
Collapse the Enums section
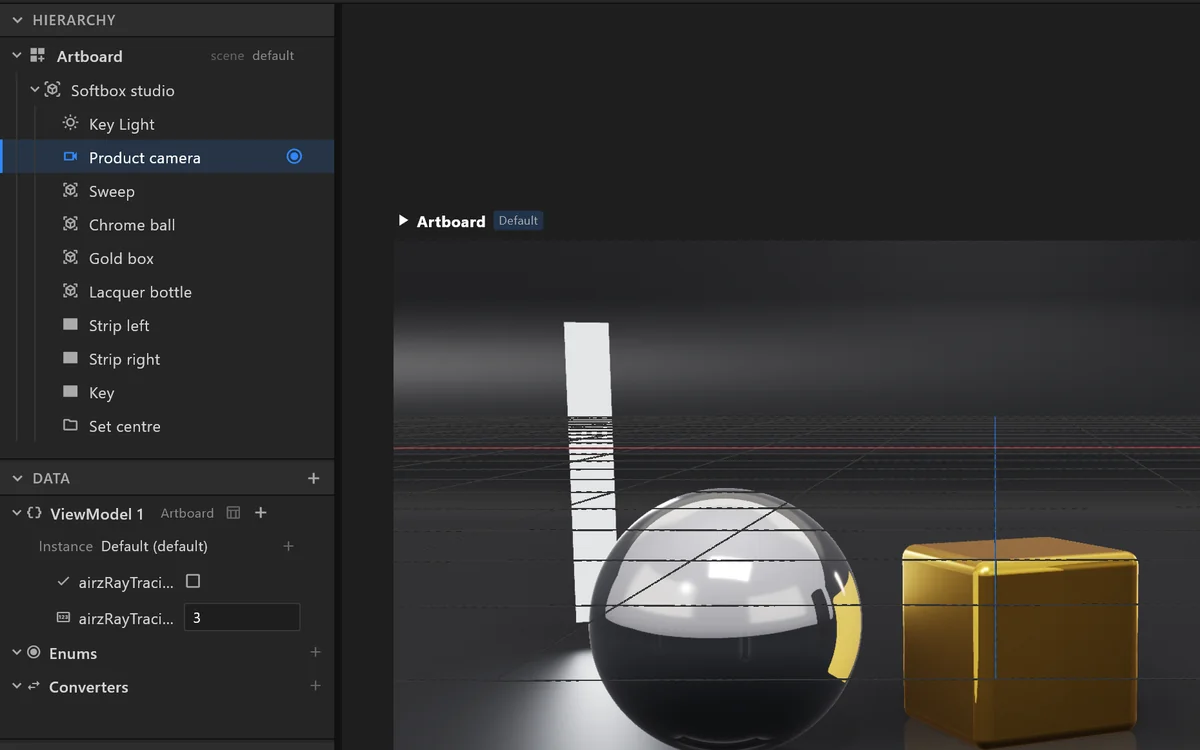click(17, 652)
